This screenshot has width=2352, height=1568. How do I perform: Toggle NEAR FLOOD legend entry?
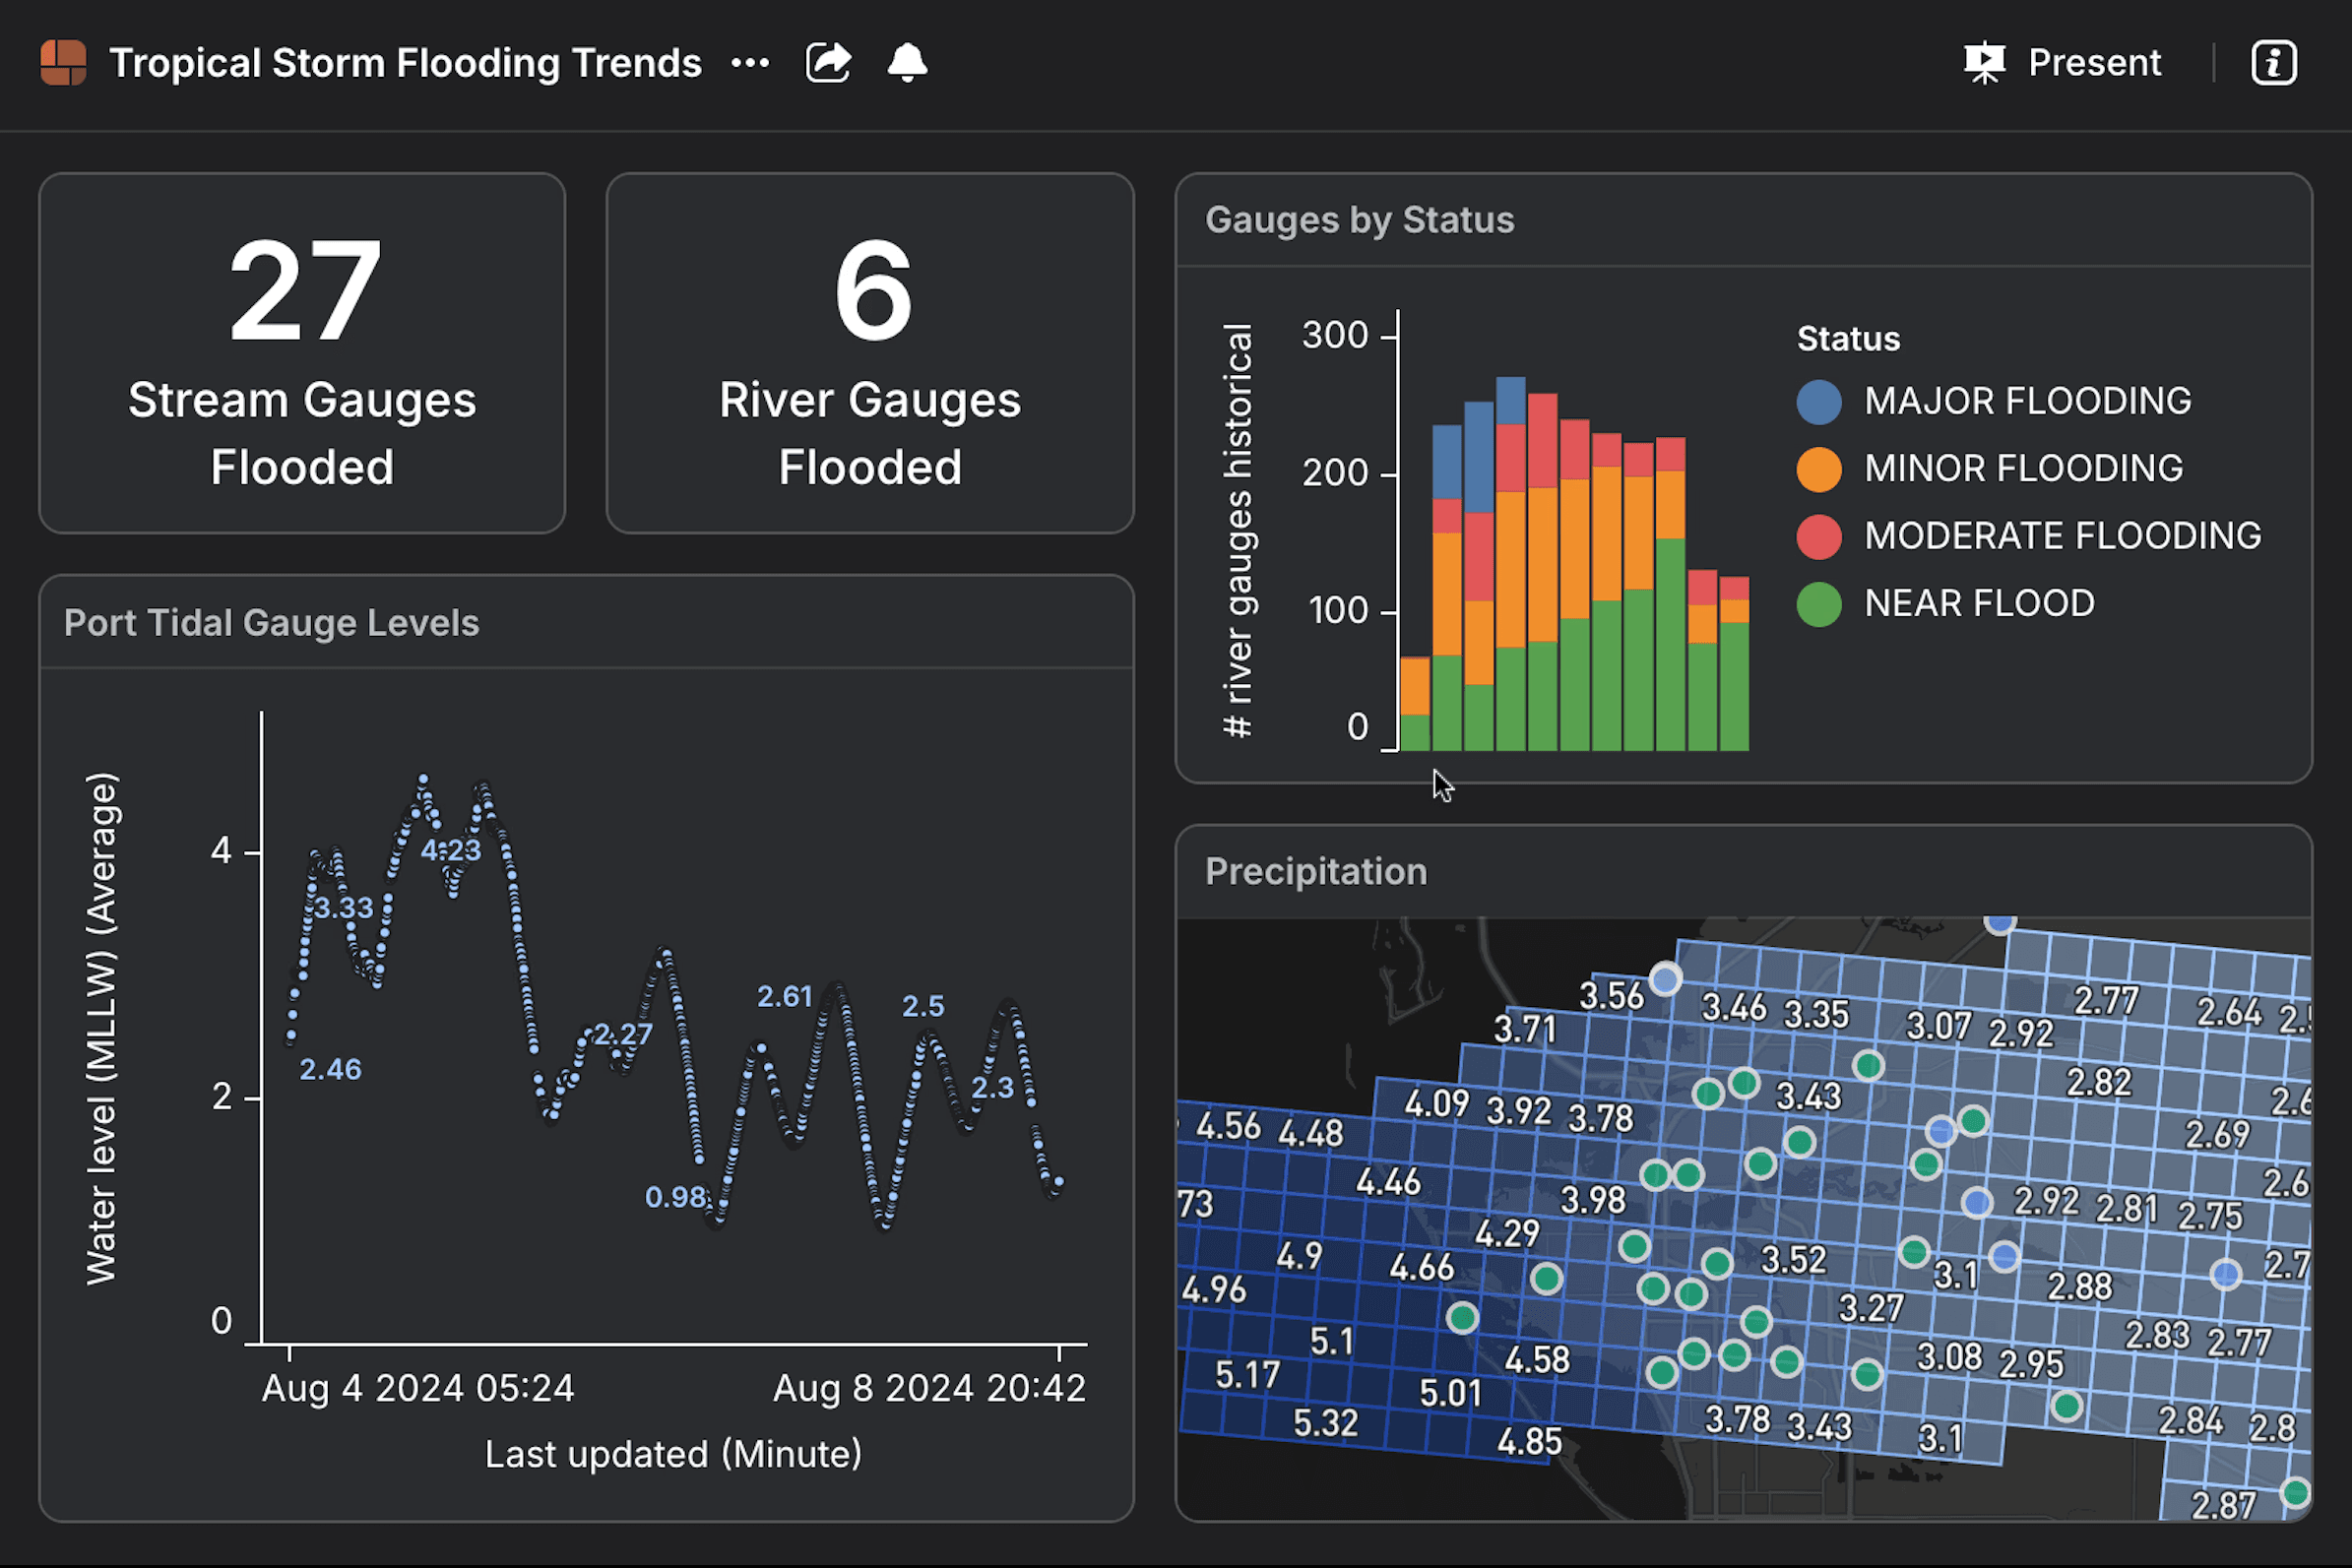click(x=1979, y=604)
